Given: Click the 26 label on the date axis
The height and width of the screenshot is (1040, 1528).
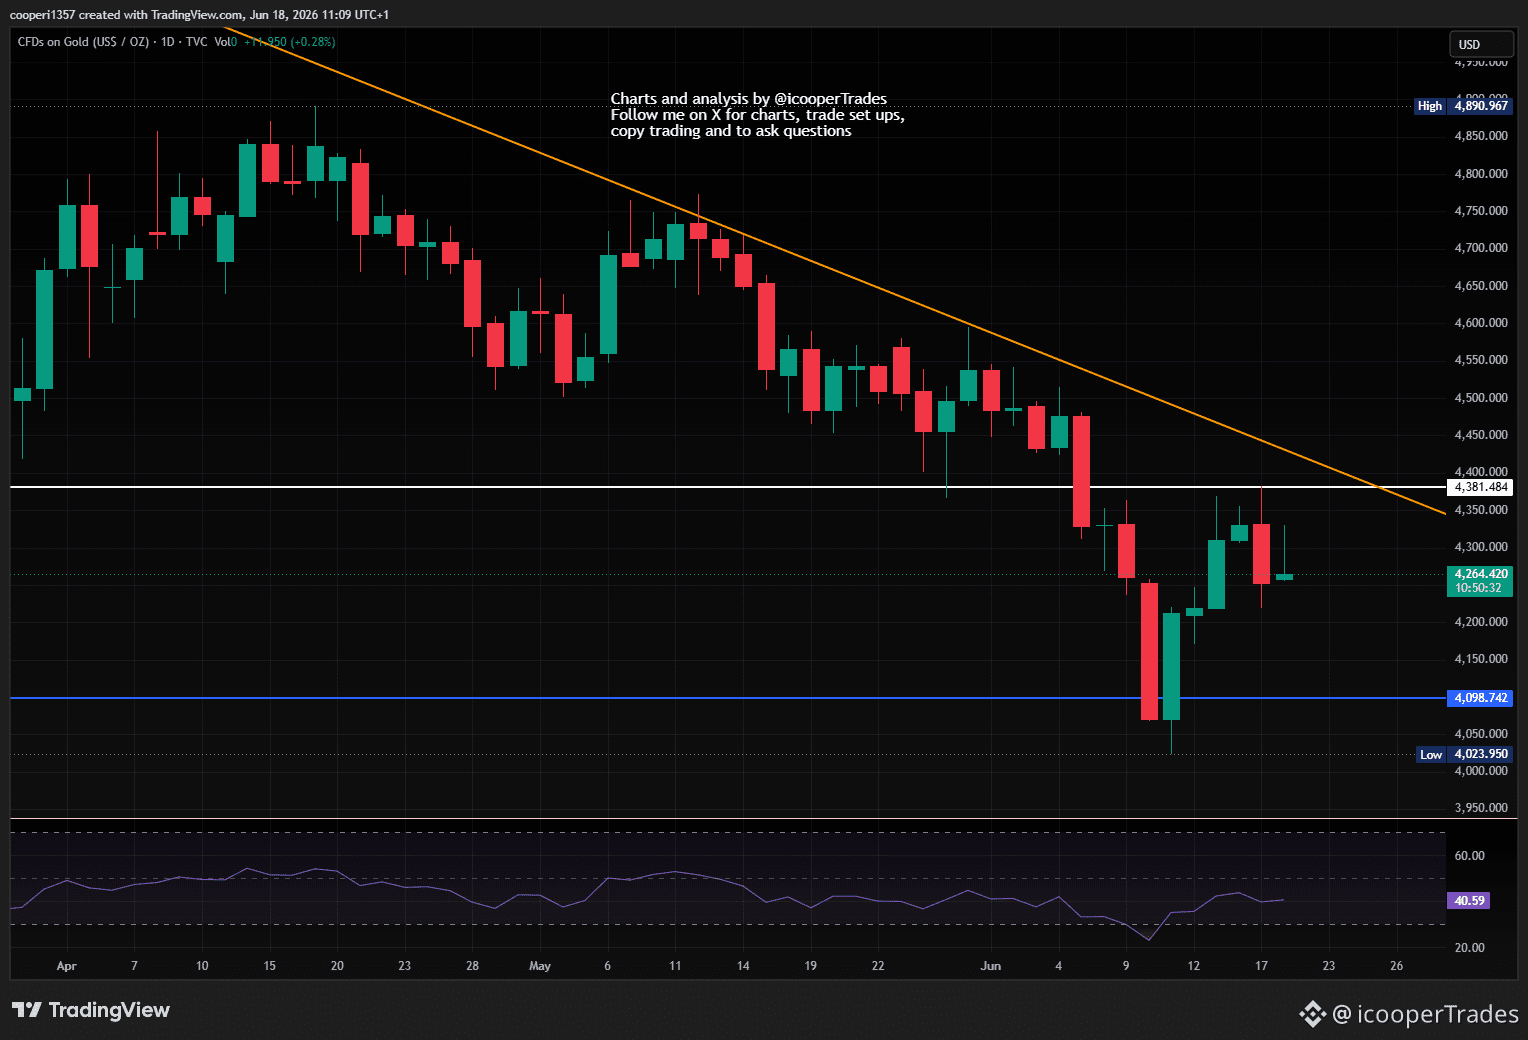Looking at the screenshot, I should tap(1397, 966).
